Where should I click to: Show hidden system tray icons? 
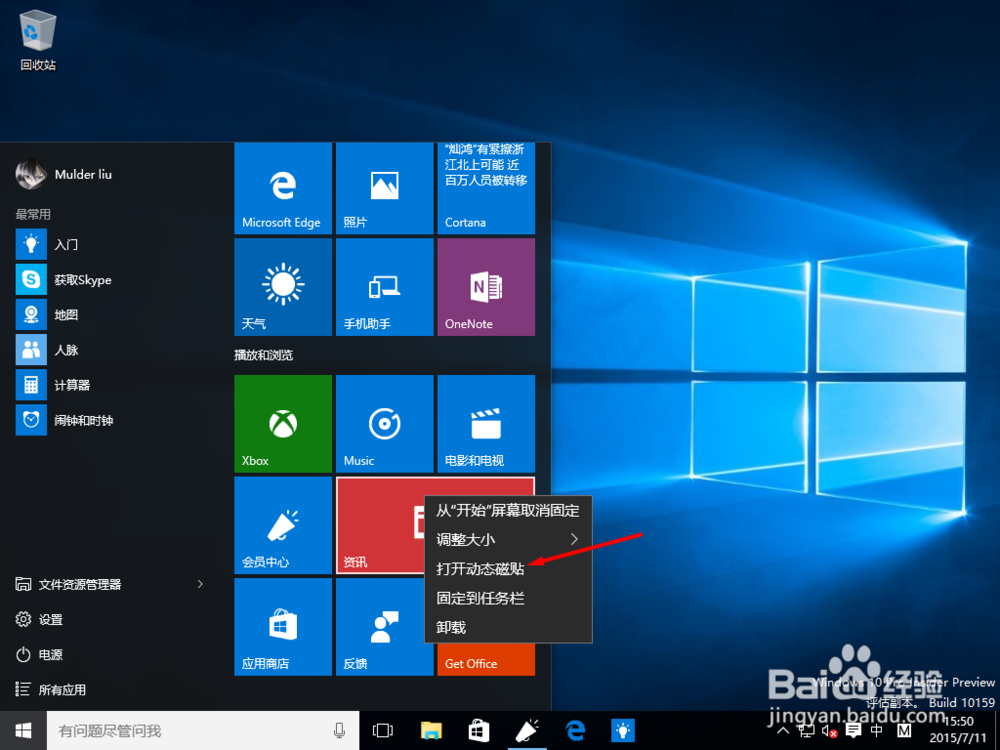point(784,731)
